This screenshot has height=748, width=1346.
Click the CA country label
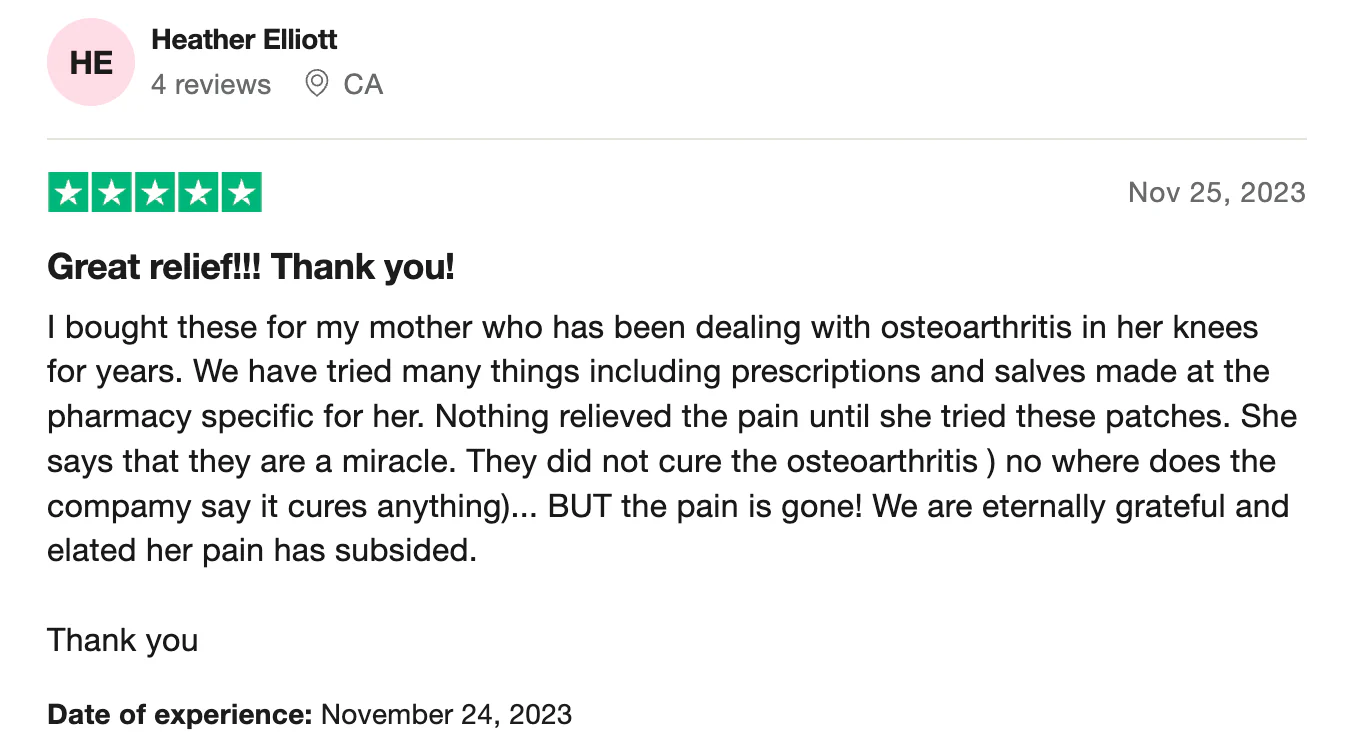(363, 84)
